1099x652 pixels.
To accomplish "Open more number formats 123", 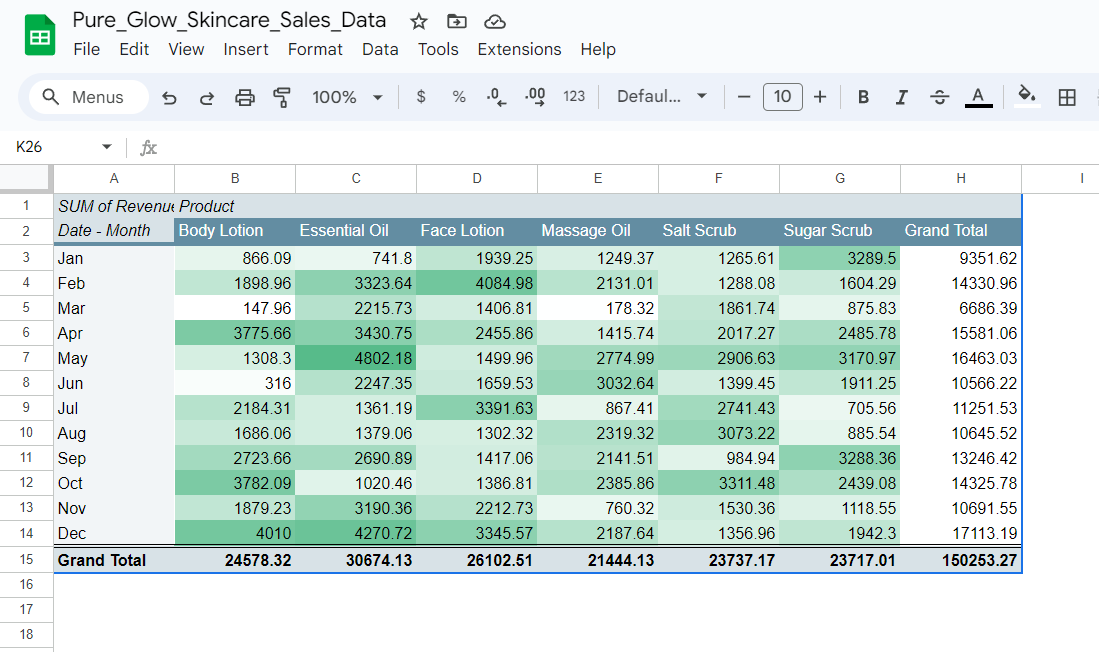I will click(x=574, y=97).
